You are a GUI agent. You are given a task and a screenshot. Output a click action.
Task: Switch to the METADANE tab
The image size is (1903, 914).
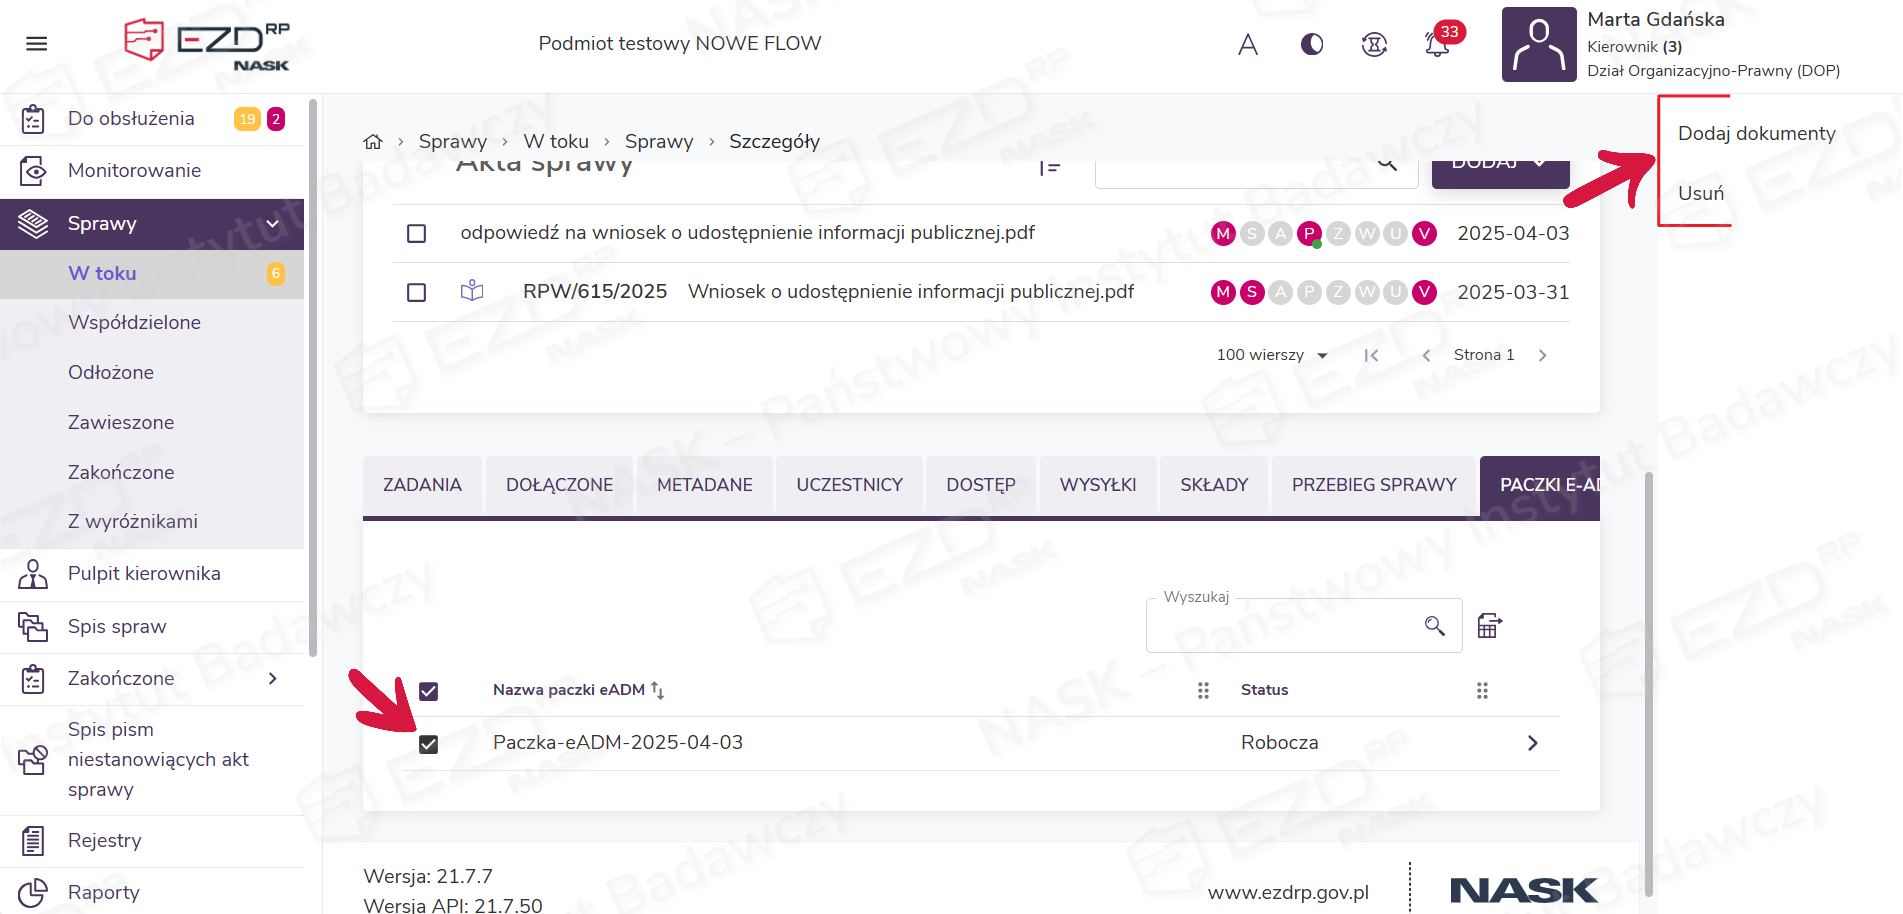coord(704,485)
